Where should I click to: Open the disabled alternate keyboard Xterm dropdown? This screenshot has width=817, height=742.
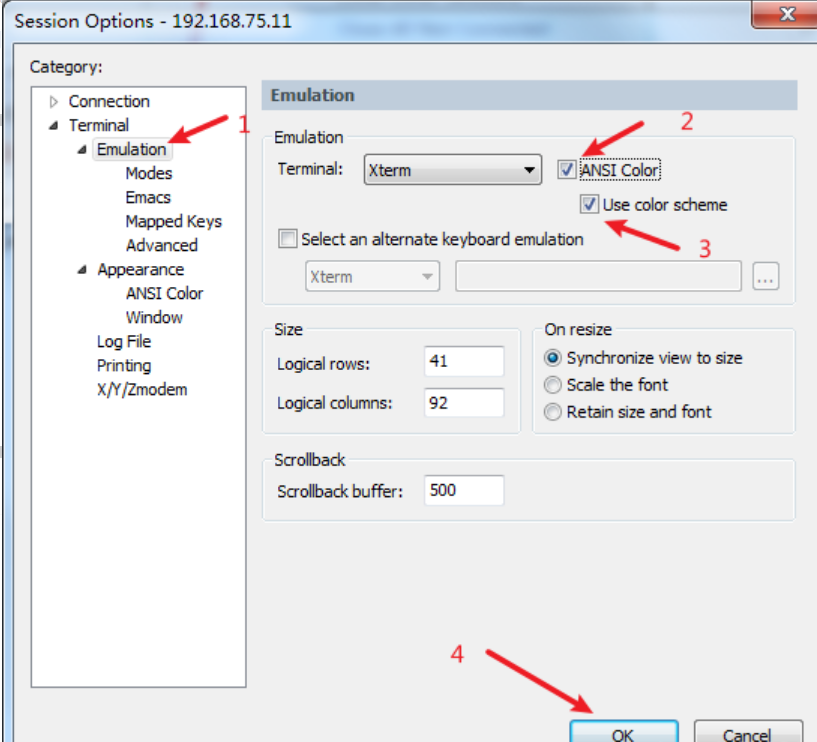[372, 277]
